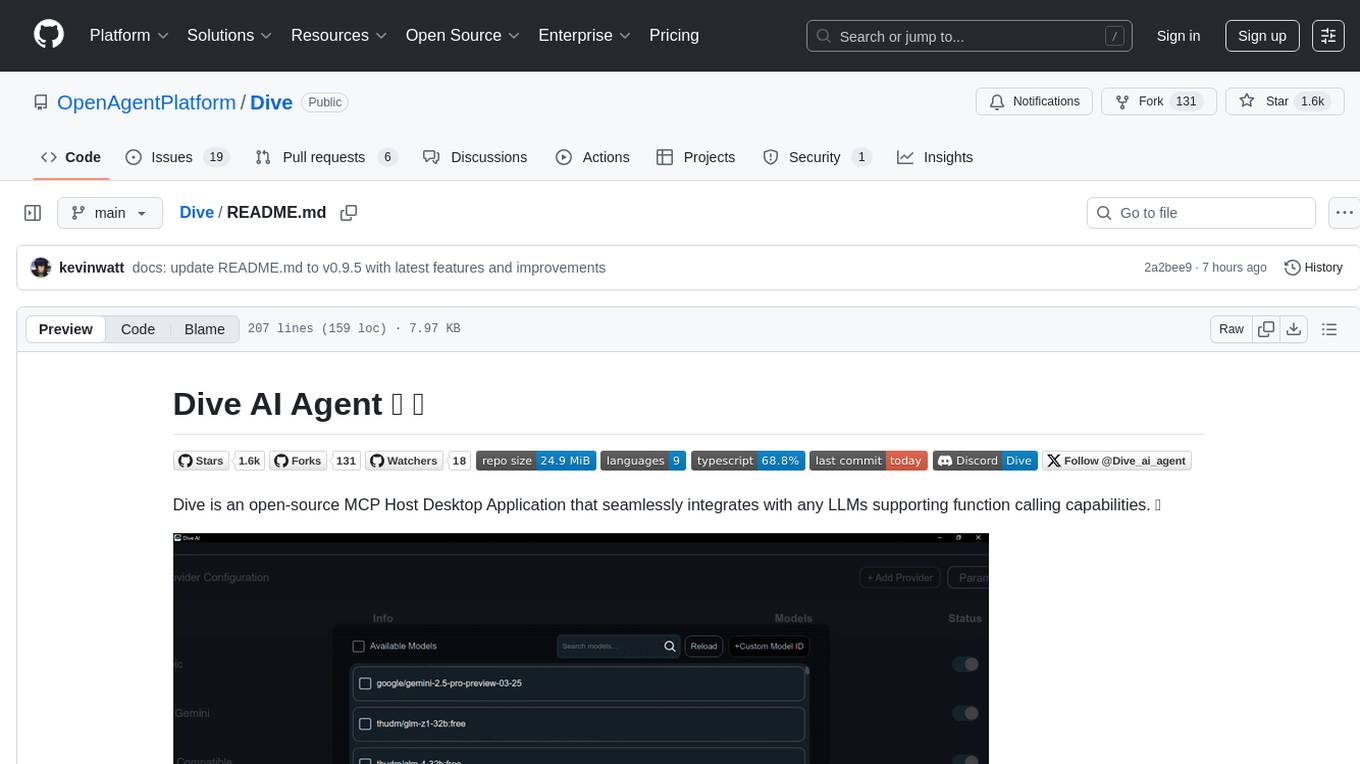1360x764 pixels.
Task: Open the Projects tab
Action: pos(696,157)
